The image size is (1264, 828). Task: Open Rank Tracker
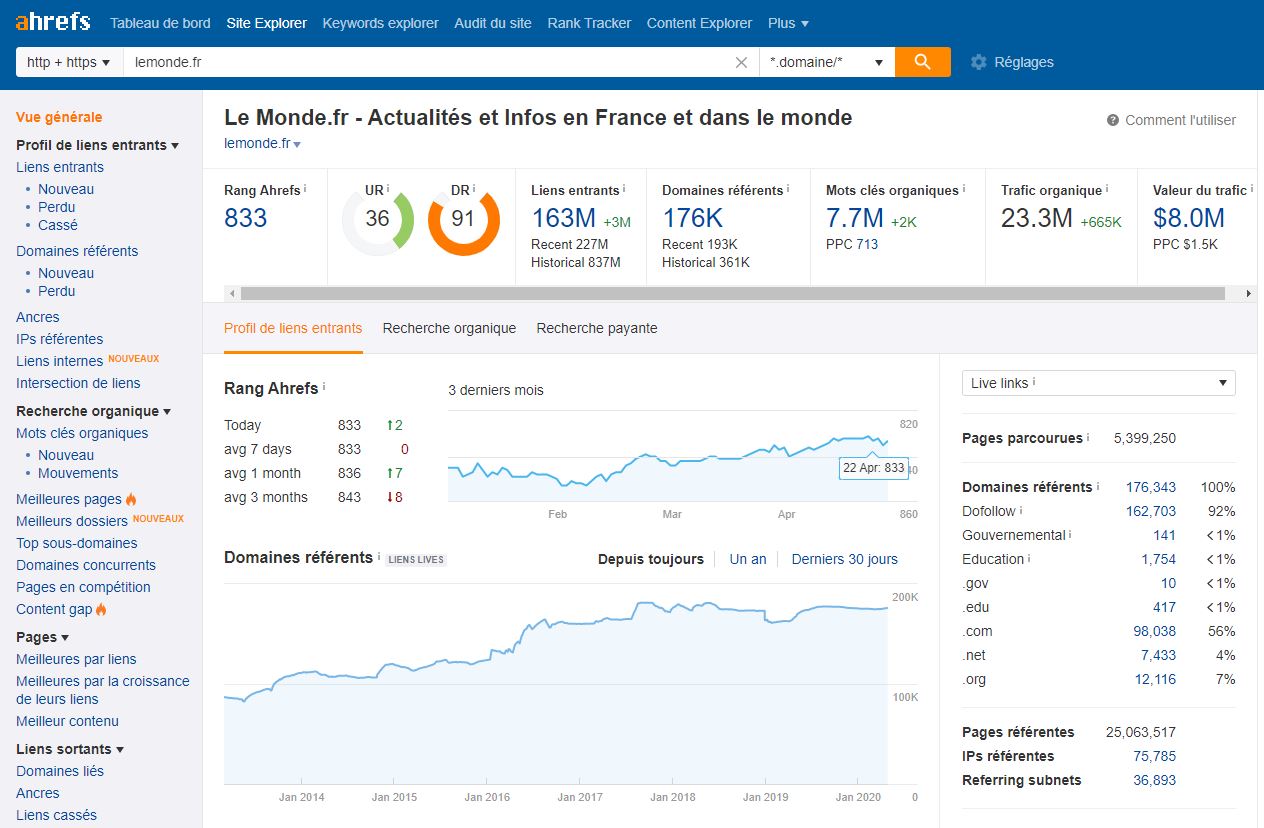tap(589, 23)
